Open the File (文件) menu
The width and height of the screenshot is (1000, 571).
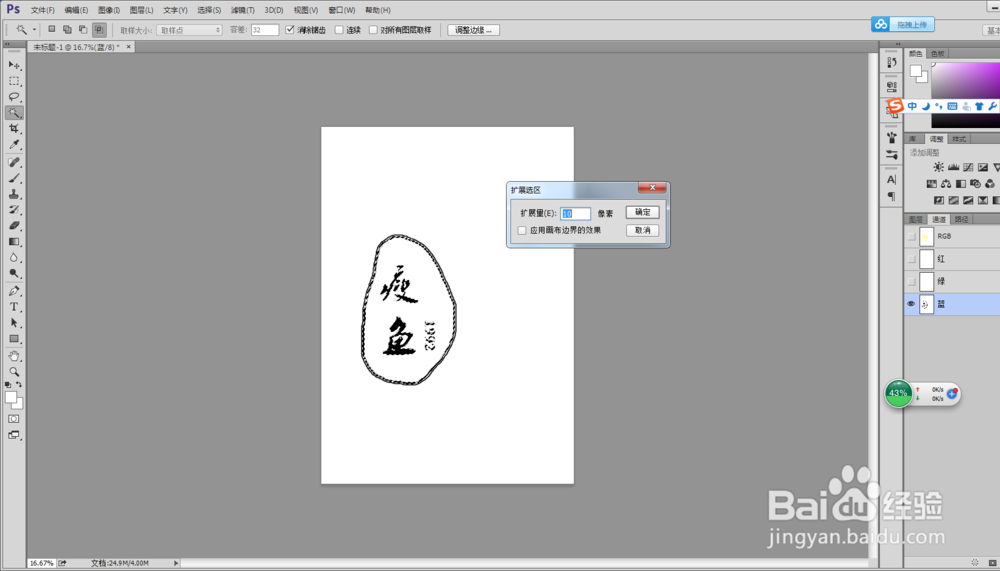coord(43,10)
